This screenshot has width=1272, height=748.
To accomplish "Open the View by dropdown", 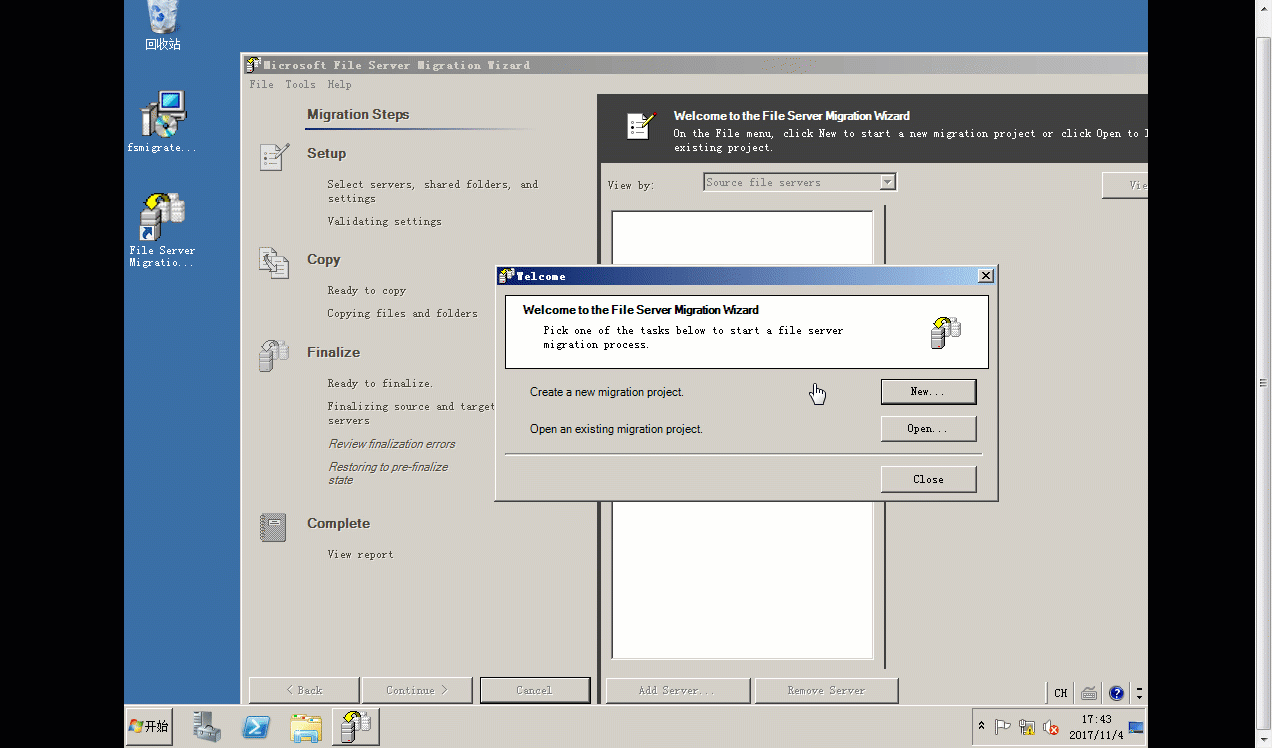I will tap(799, 182).
